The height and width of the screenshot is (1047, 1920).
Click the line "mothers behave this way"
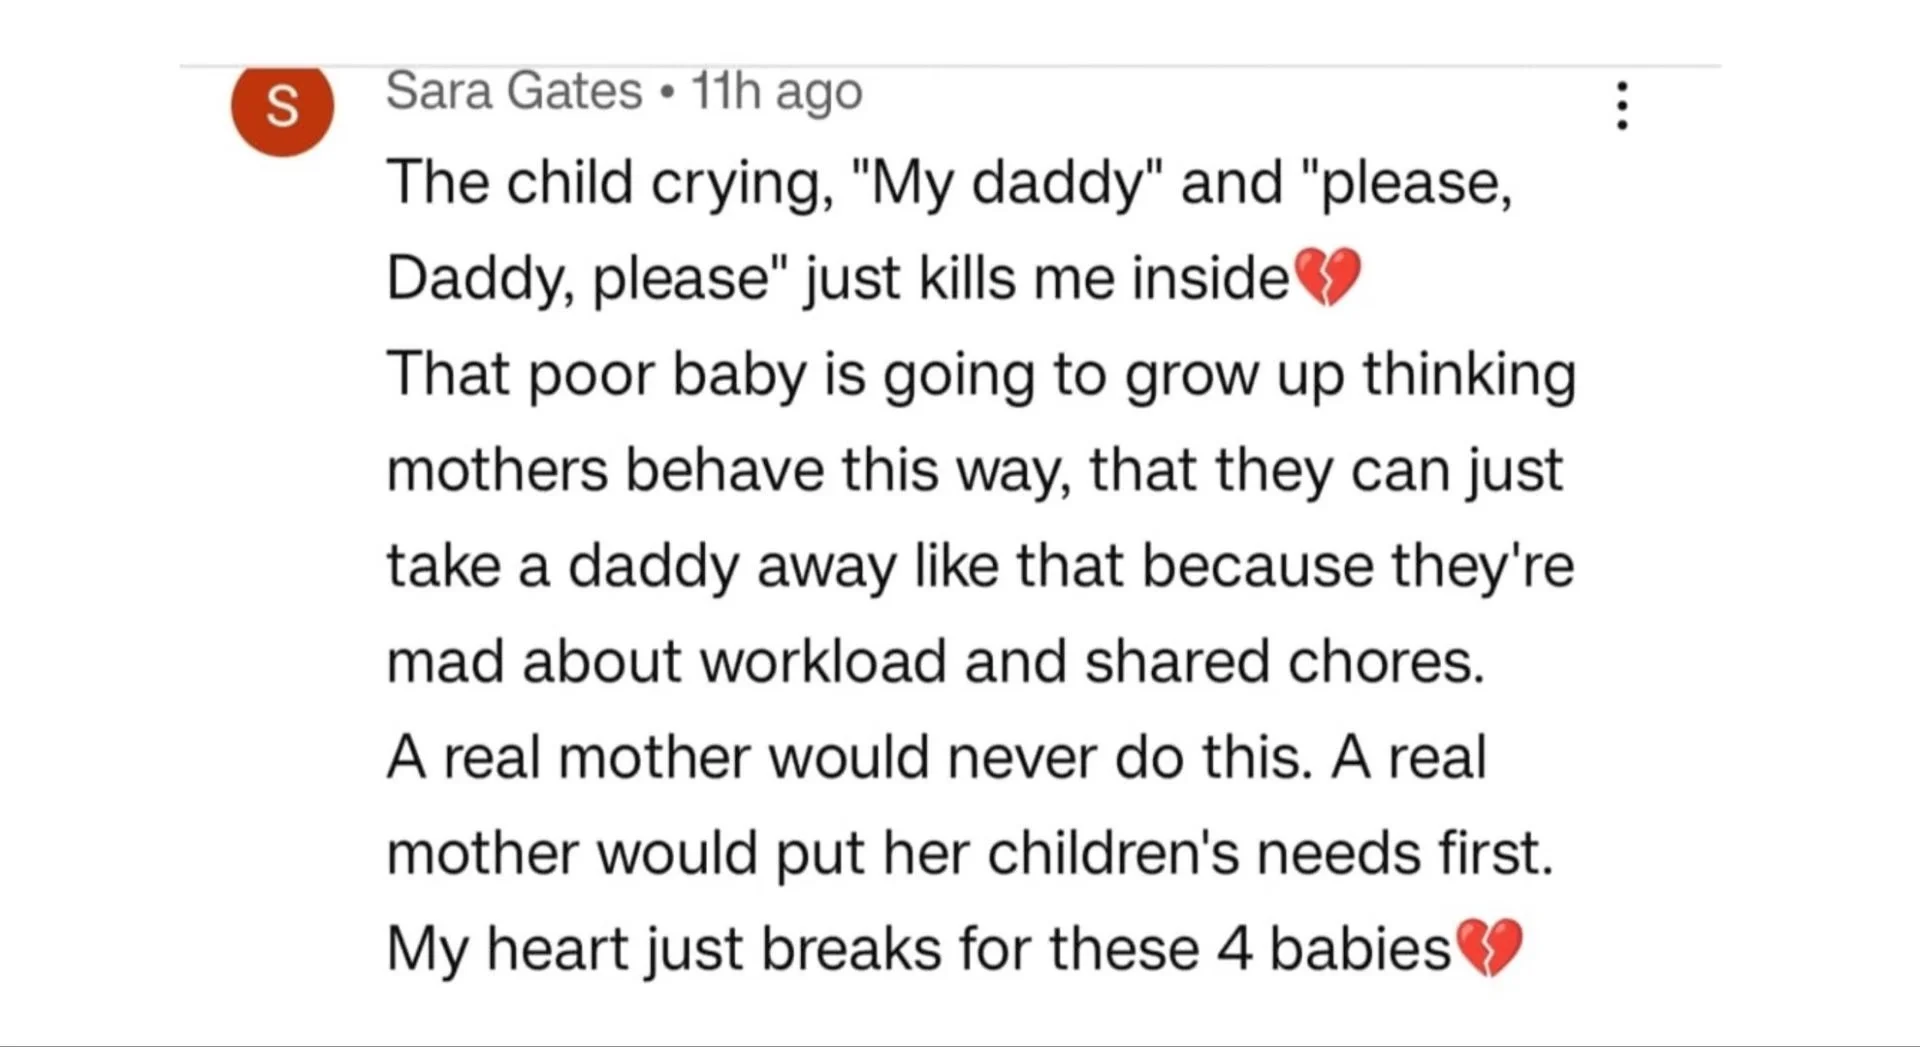(x=975, y=470)
